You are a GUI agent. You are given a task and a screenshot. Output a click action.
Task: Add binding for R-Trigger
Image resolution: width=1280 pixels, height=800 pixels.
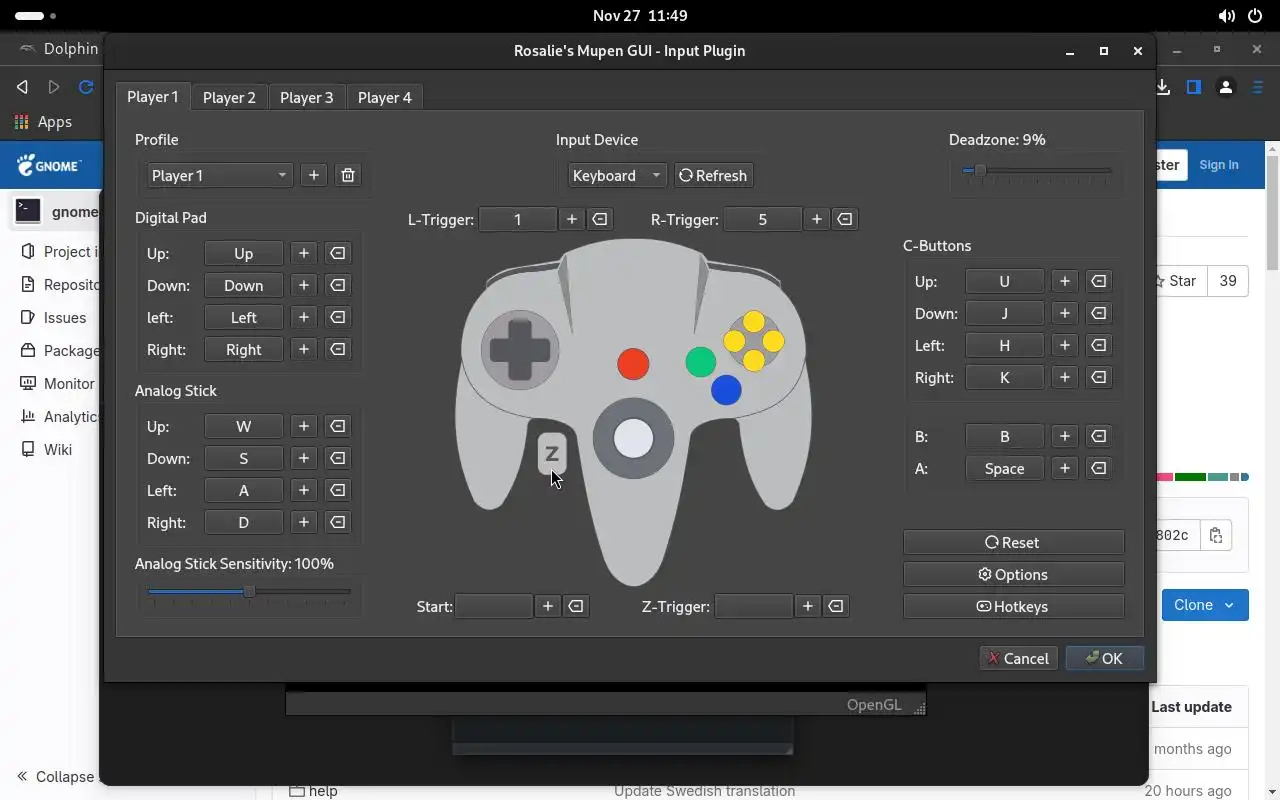(817, 219)
